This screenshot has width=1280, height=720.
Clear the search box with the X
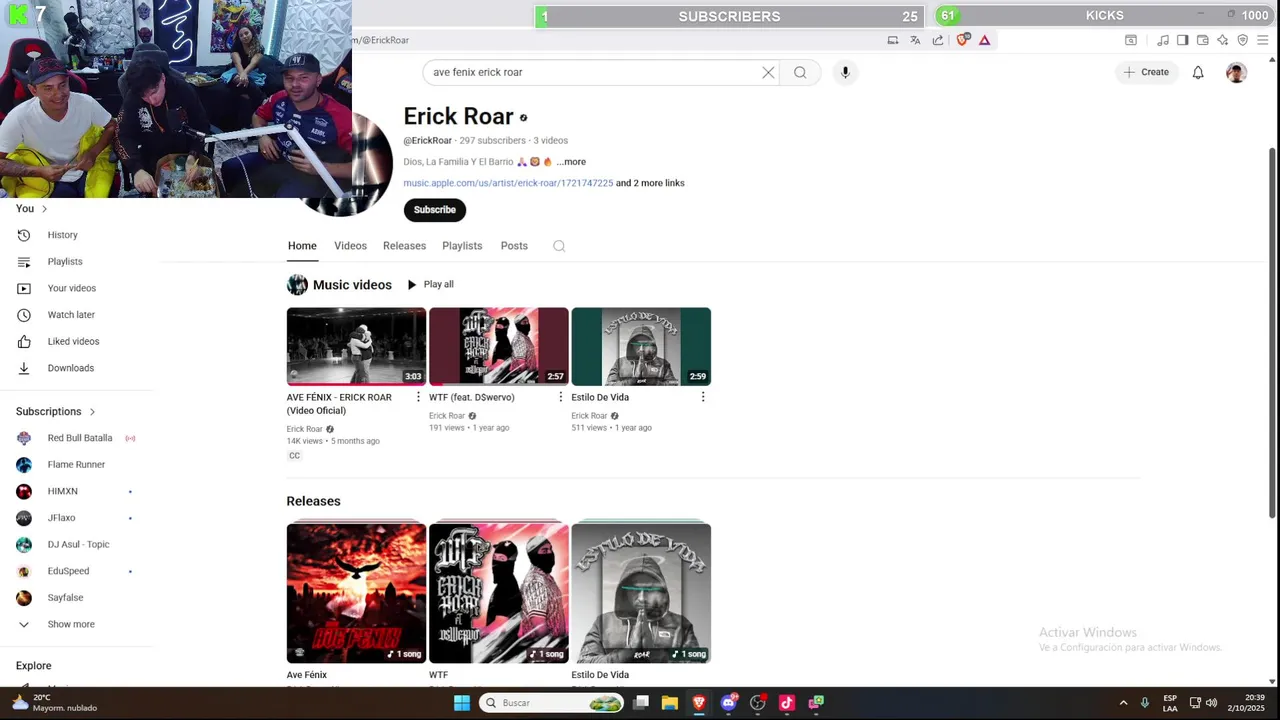point(768,72)
